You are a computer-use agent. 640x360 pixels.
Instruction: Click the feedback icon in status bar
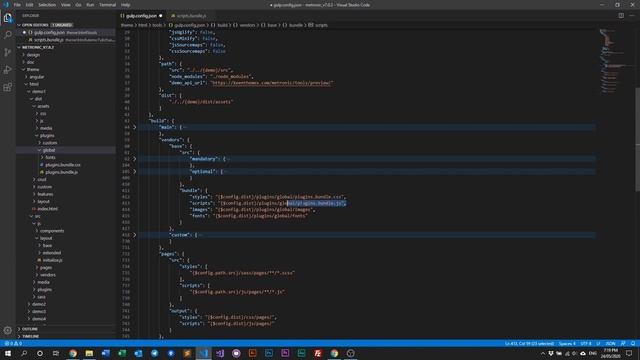(x=623, y=344)
